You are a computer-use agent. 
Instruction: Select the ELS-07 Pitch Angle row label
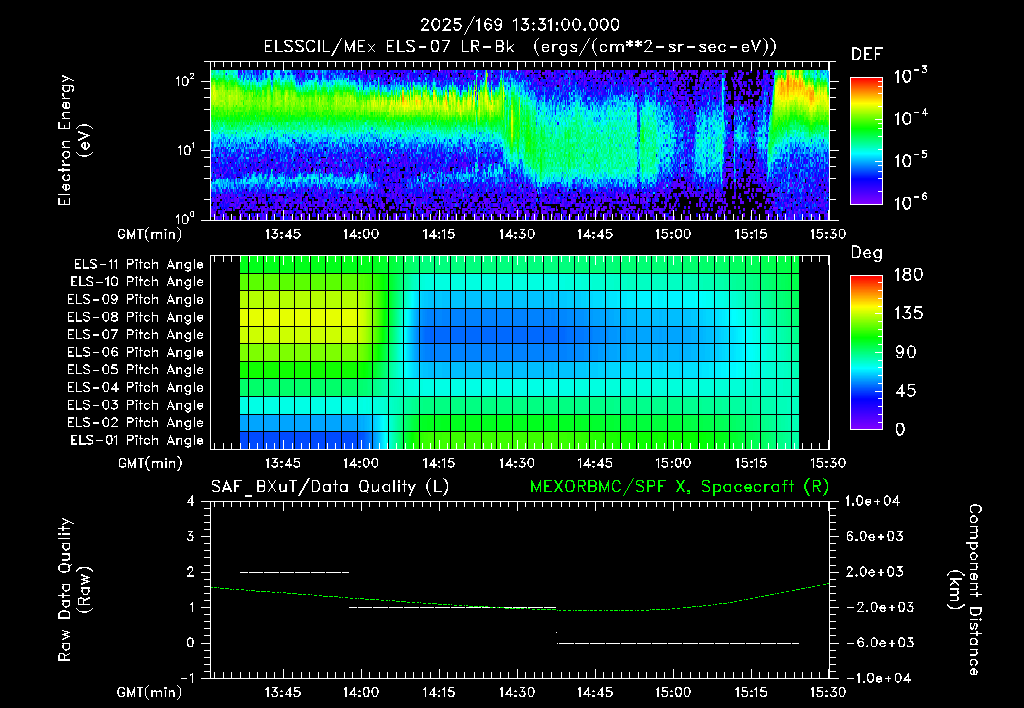pyautogui.click(x=136, y=334)
